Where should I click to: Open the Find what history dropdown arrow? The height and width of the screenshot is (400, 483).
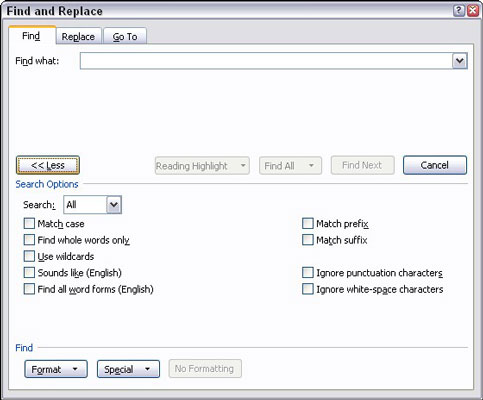tap(460, 61)
